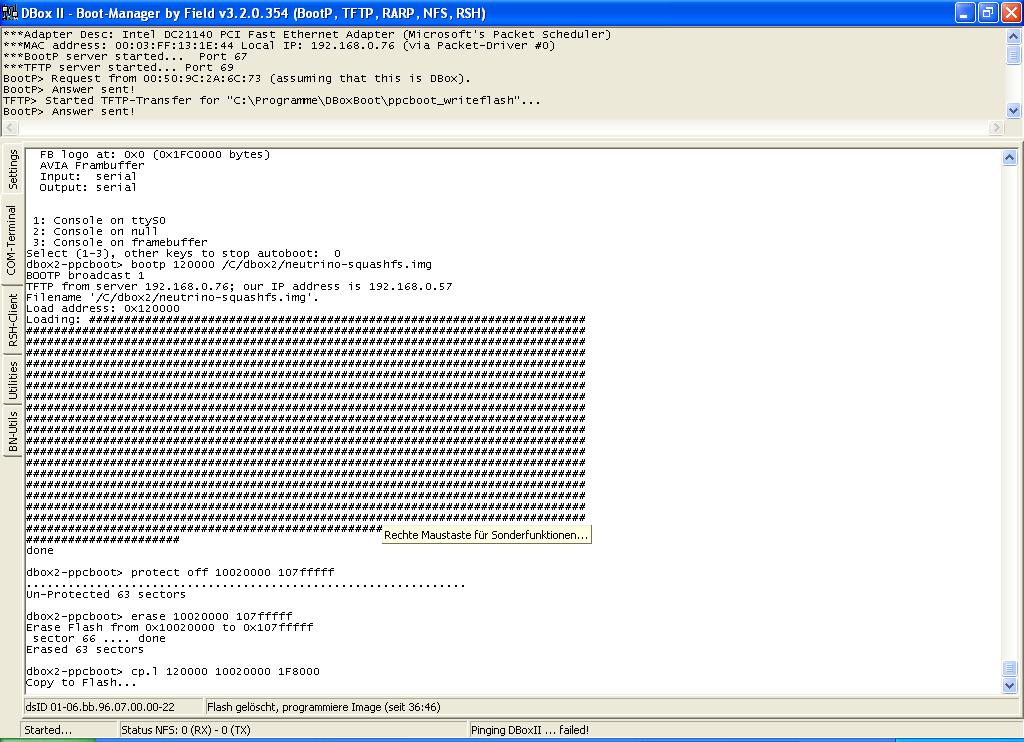The width and height of the screenshot is (1024, 742).
Task: Click 'Erased 63 sectors' terminal line
Action: pos(85,649)
